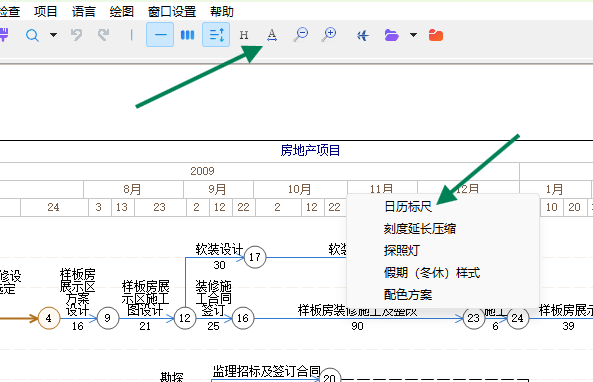The image size is (593, 382).
Task: Open the 绘图 menu
Action: click(x=122, y=11)
